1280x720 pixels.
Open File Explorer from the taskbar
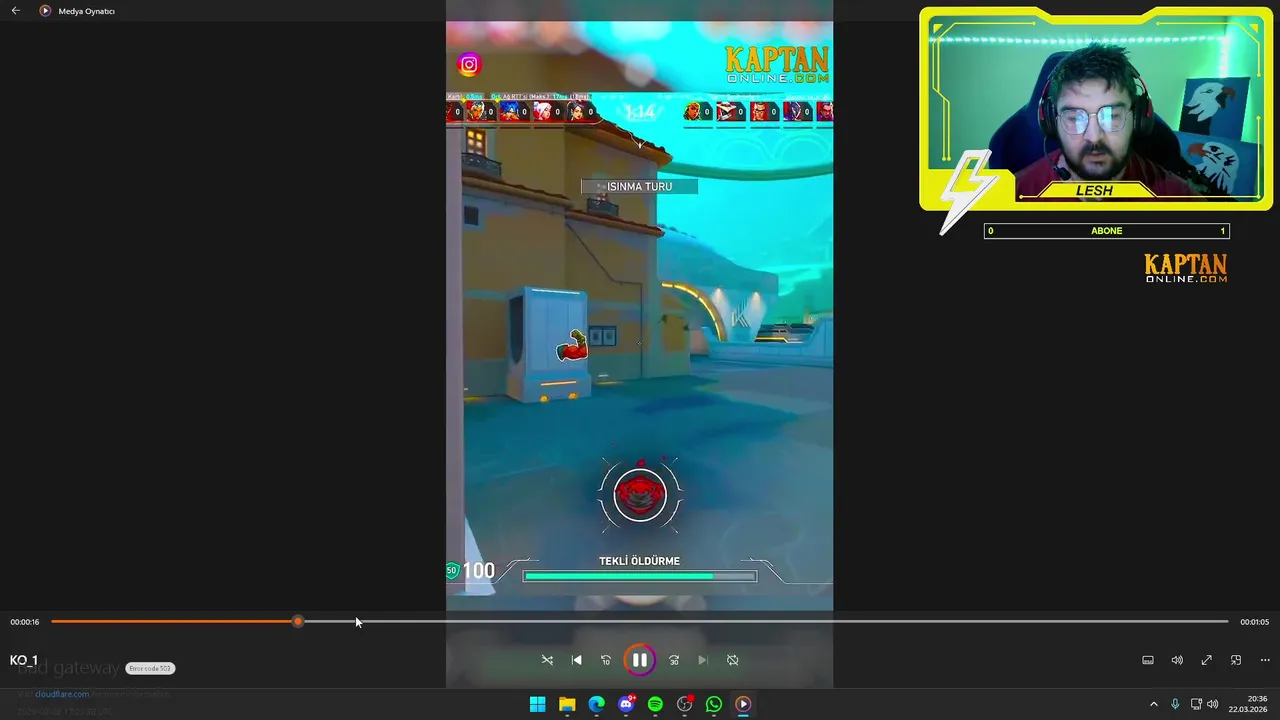click(567, 704)
